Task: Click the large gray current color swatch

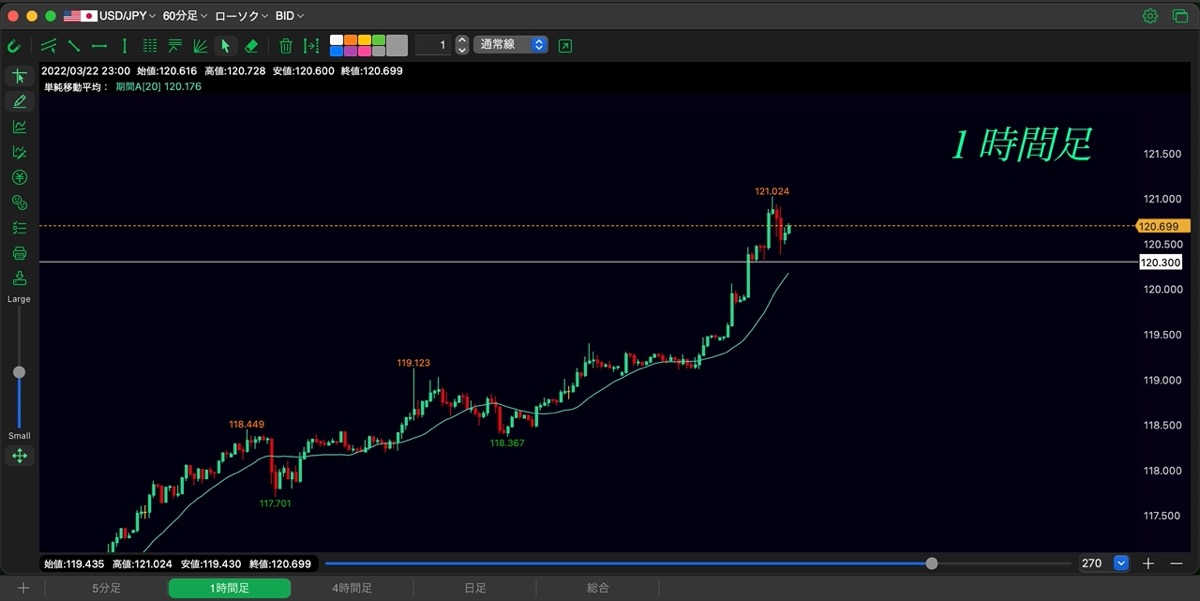Action: [x=397, y=45]
